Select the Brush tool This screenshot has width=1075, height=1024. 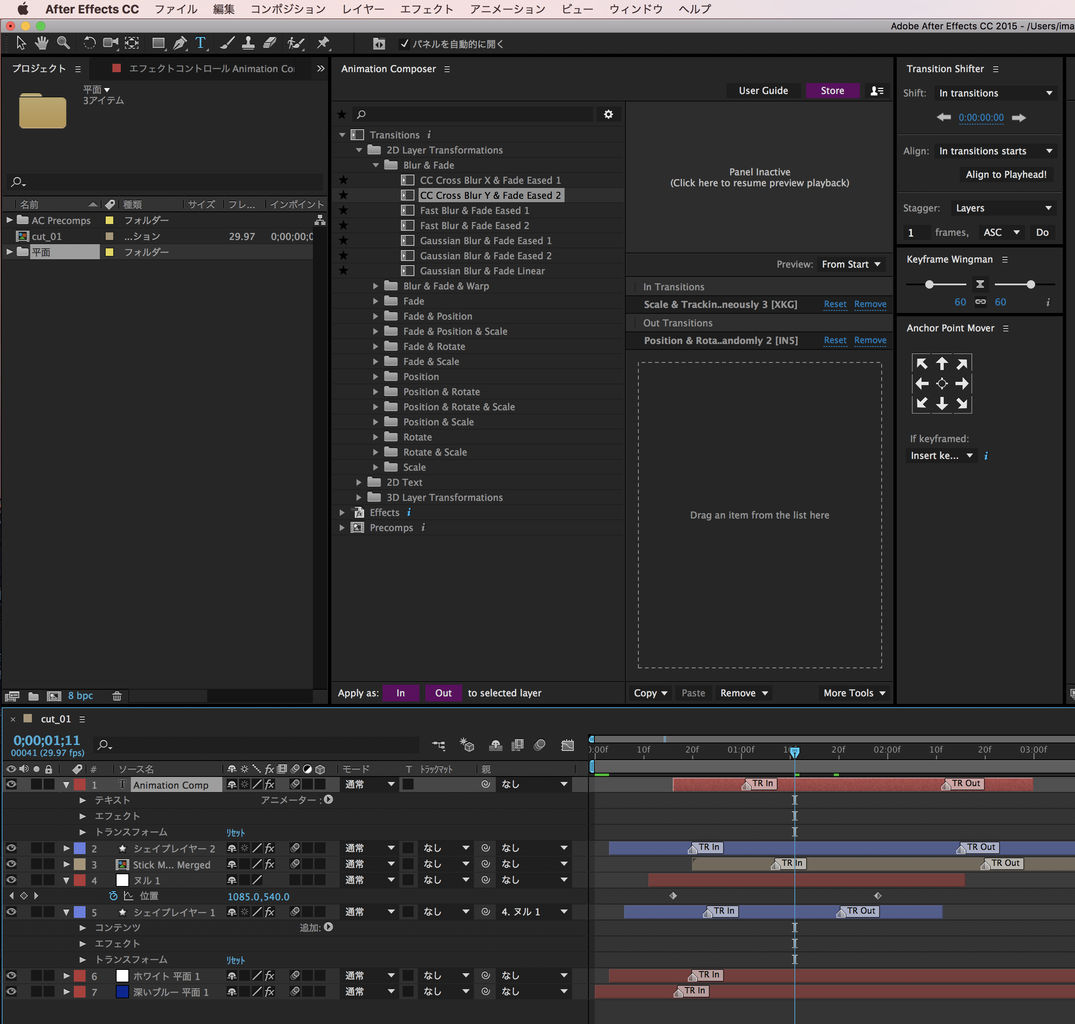pos(226,43)
